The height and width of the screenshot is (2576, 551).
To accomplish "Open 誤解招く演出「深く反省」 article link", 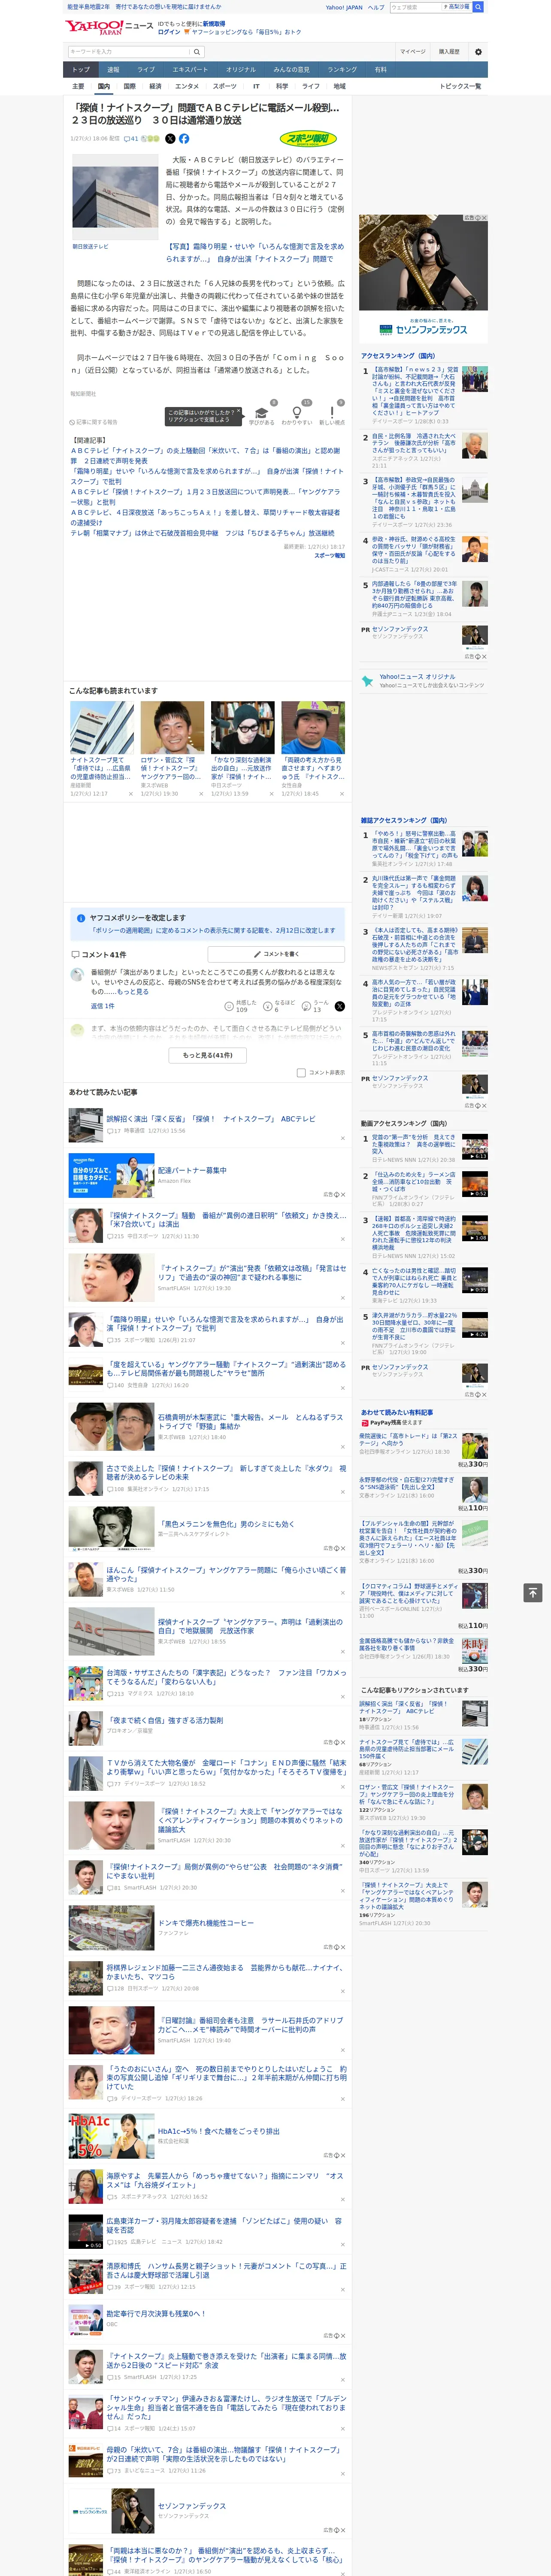I will click(211, 1119).
